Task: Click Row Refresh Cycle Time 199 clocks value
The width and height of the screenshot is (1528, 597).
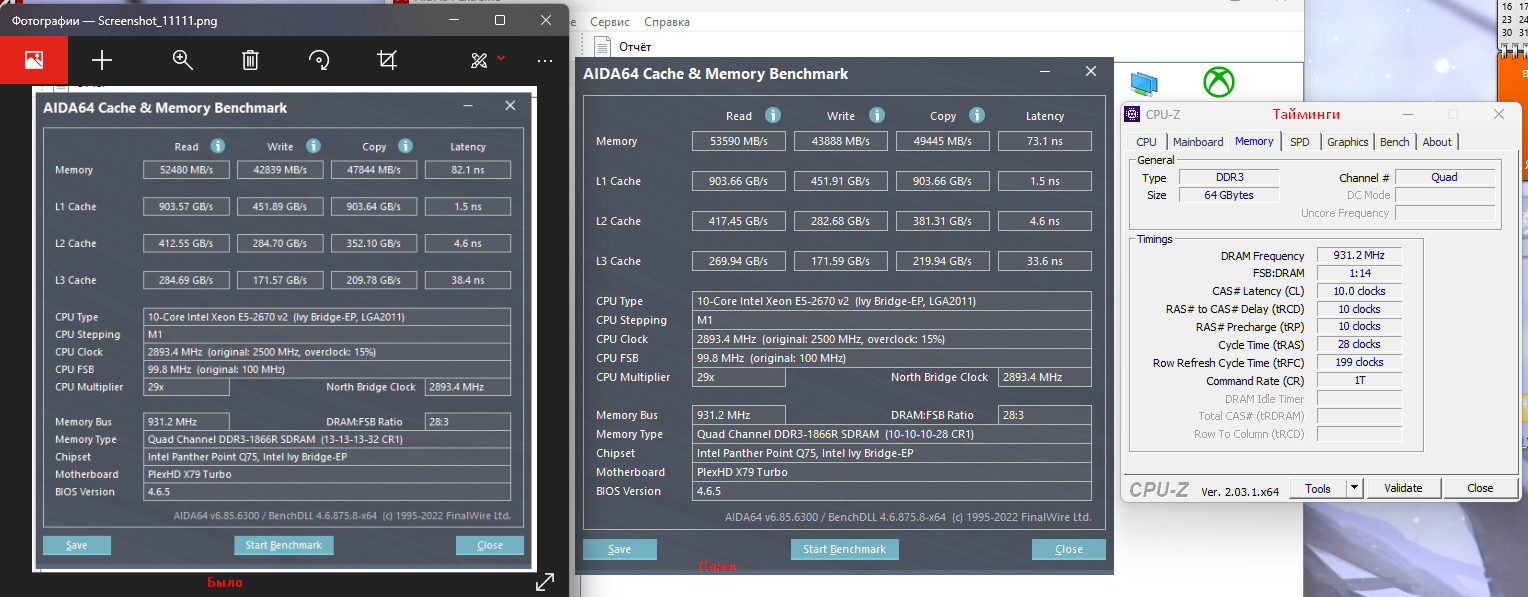Action: [1360, 362]
